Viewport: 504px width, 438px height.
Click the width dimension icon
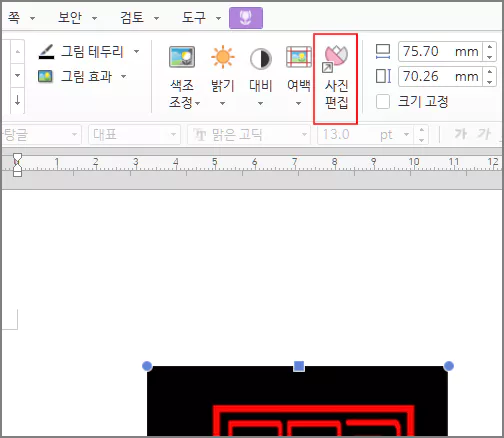pyautogui.click(x=383, y=52)
